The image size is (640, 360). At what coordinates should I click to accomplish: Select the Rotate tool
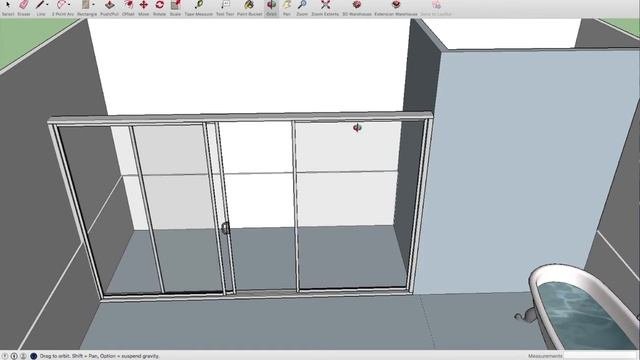click(x=160, y=5)
